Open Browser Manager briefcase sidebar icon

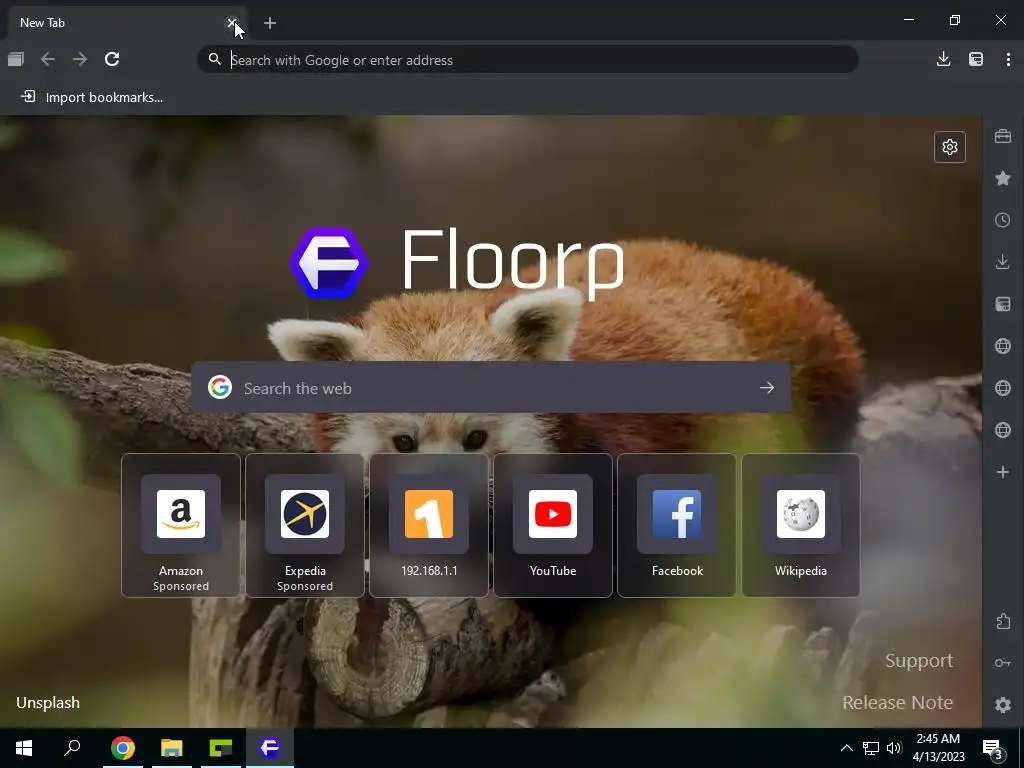click(x=1003, y=136)
